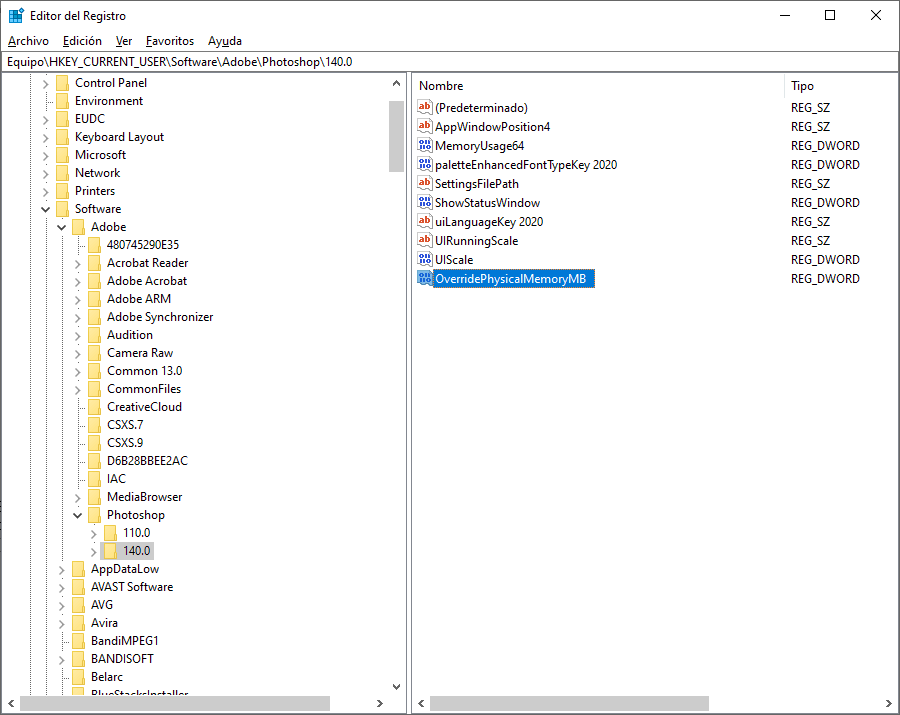Expand the Common 13.0 key
The width and height of the screenshot is (900, 715).
tap(77, 371)
